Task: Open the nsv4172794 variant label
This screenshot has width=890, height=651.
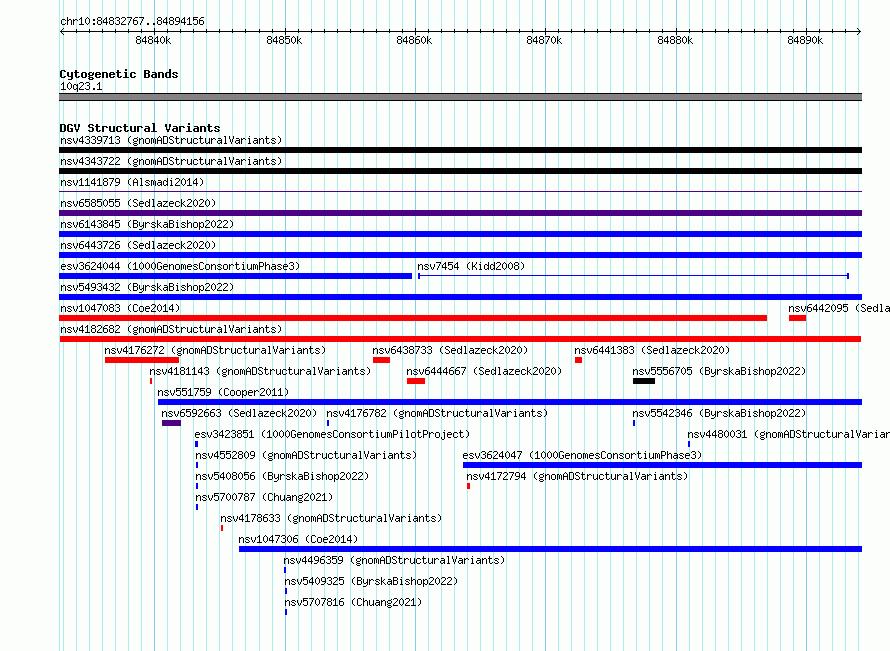Action: coord(577,476)
